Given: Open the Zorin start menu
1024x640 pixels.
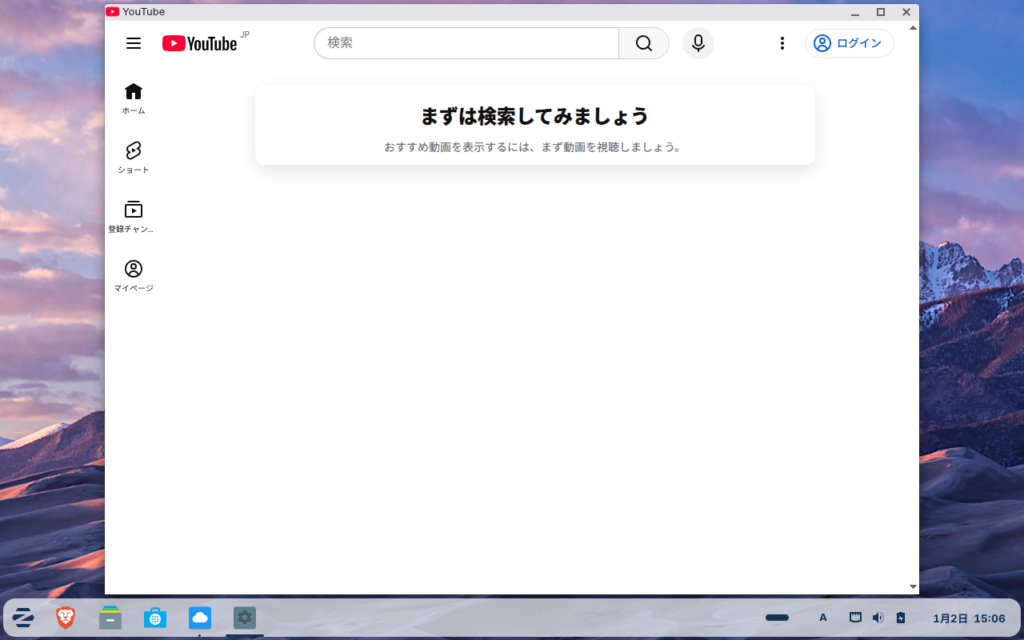Looking at the screenshot, I should (23, 617).
